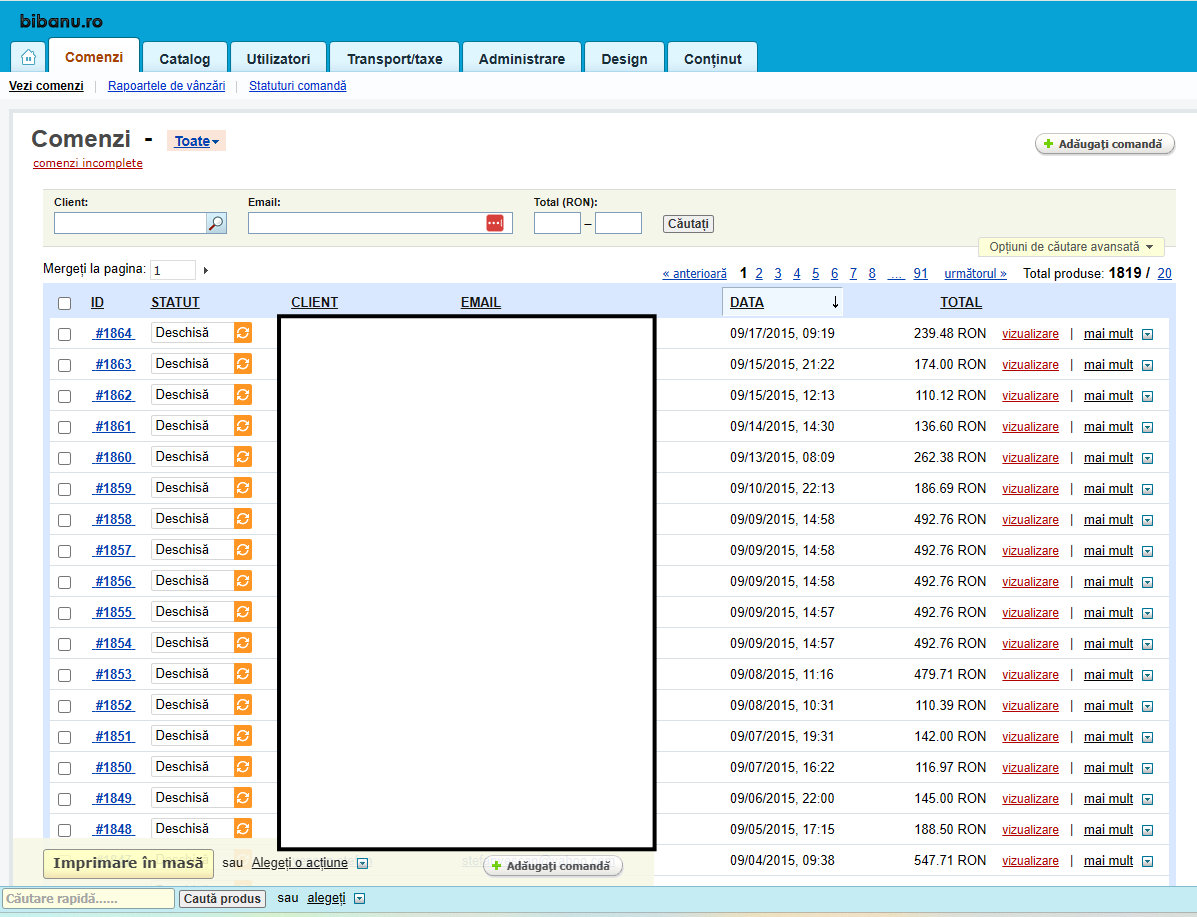Image resolution: width=1197 pixels, height=917 pixels.
Task: Go to the home icon tab
Action: pyautogui.click(x=28, y=57)
